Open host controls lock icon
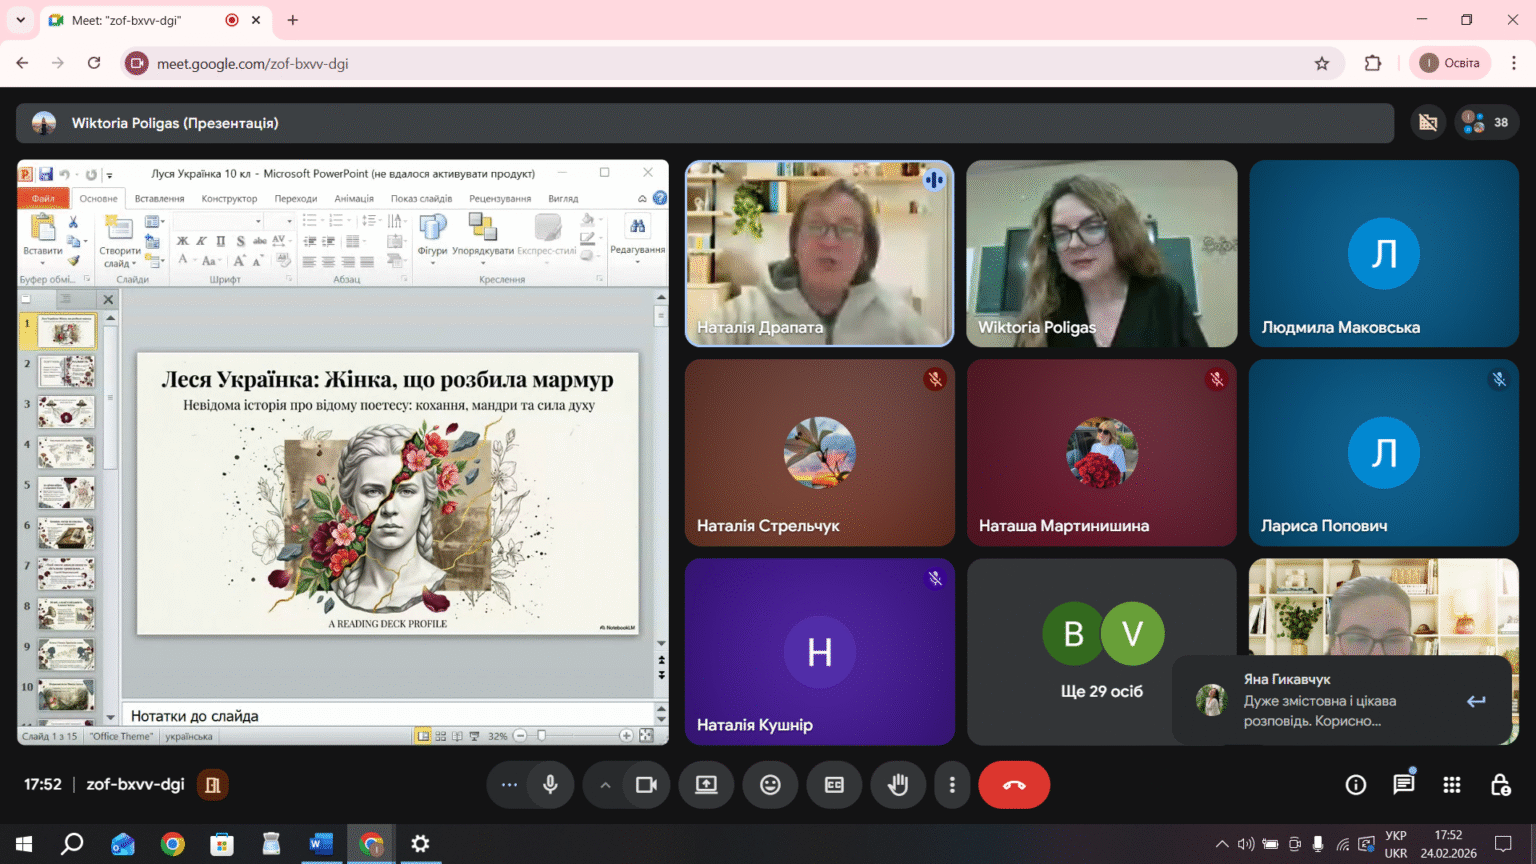 click(1500, 785)
